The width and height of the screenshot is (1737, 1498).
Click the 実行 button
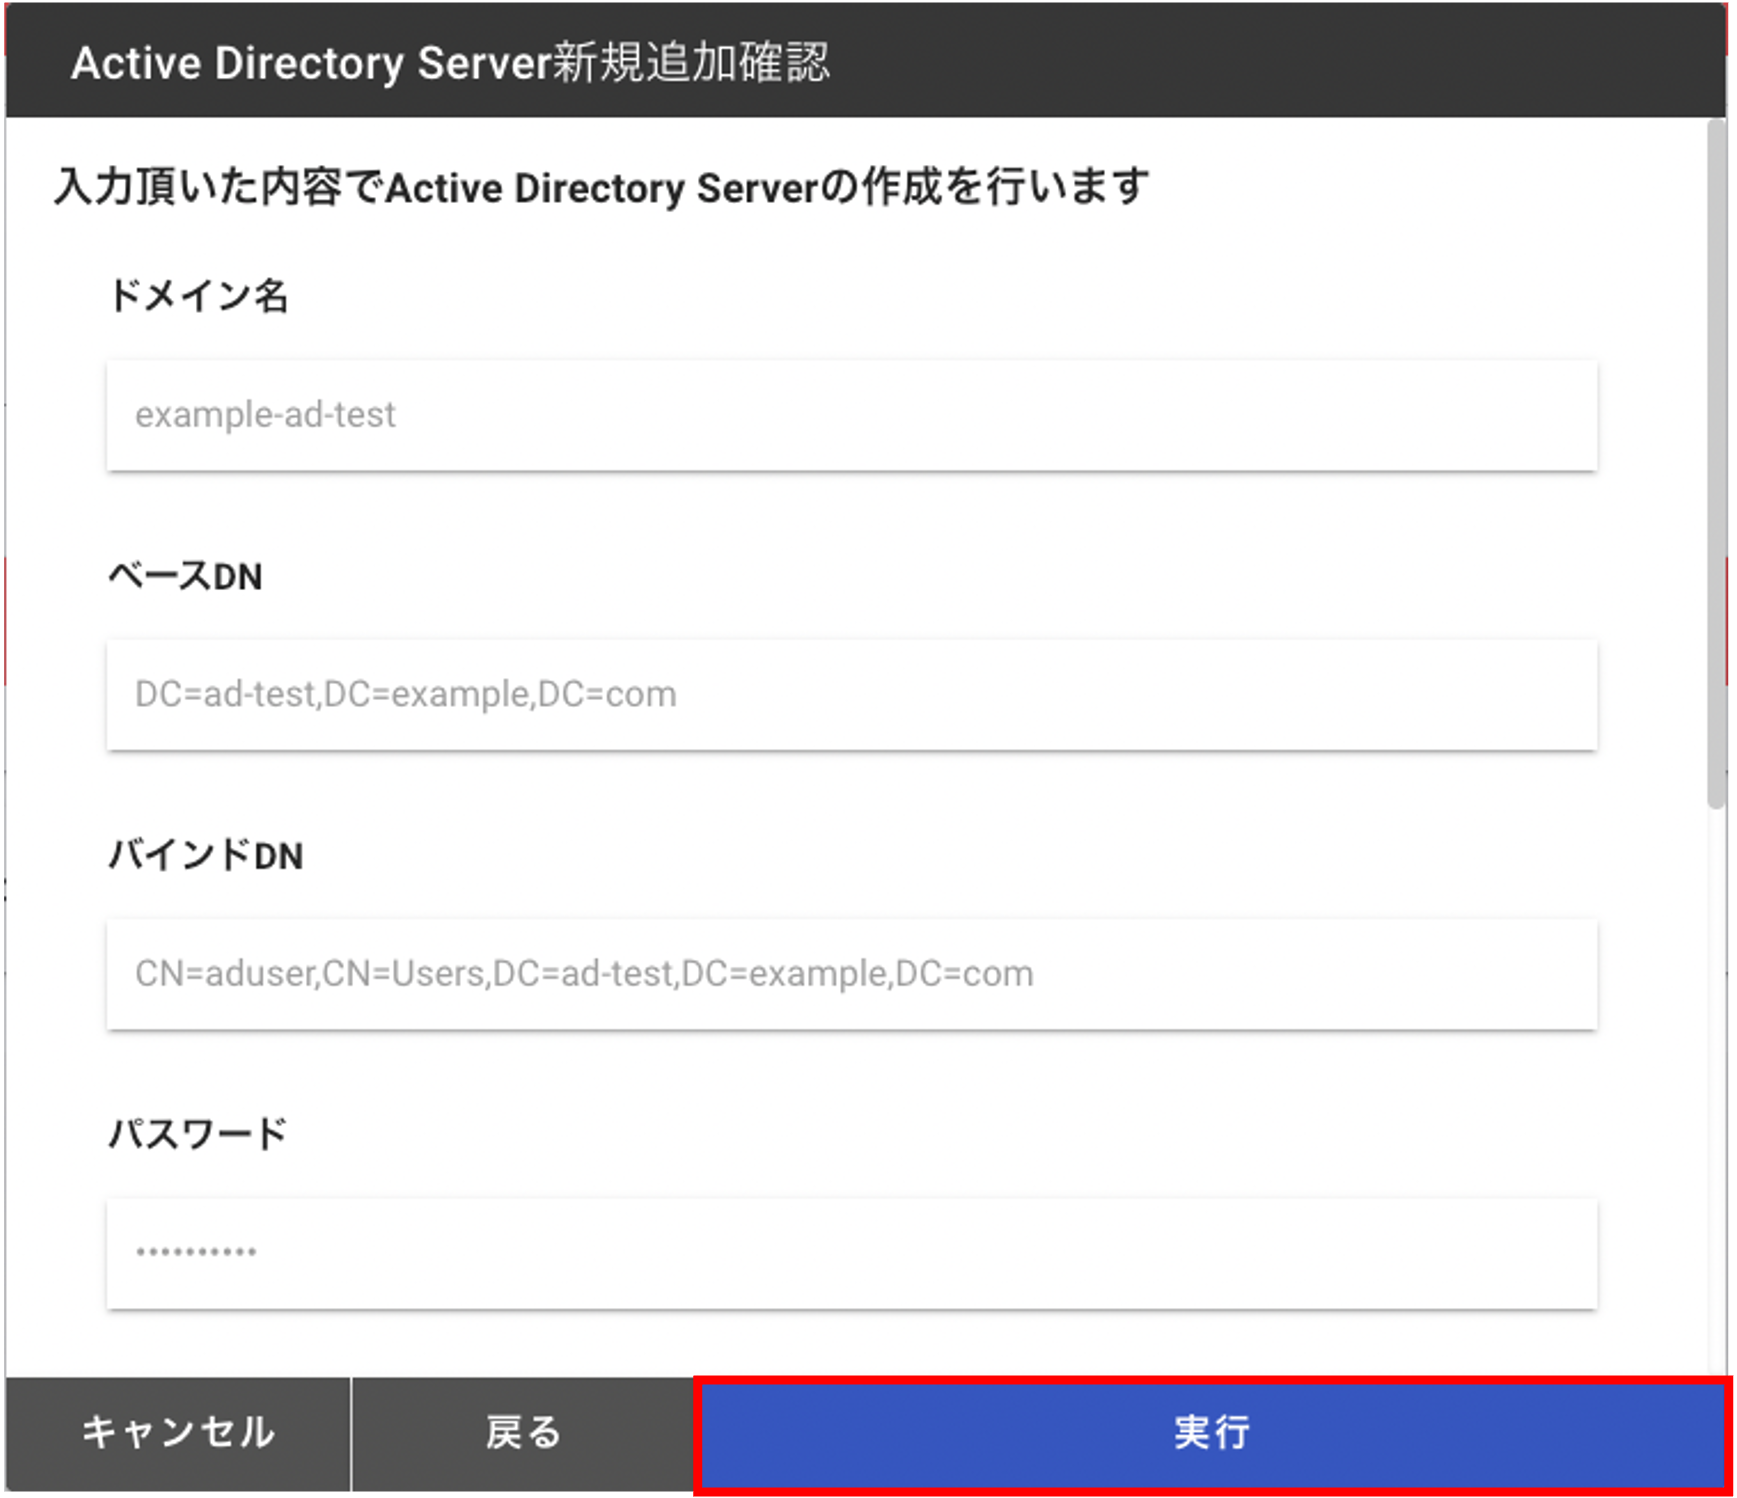coord(1212,1434)
